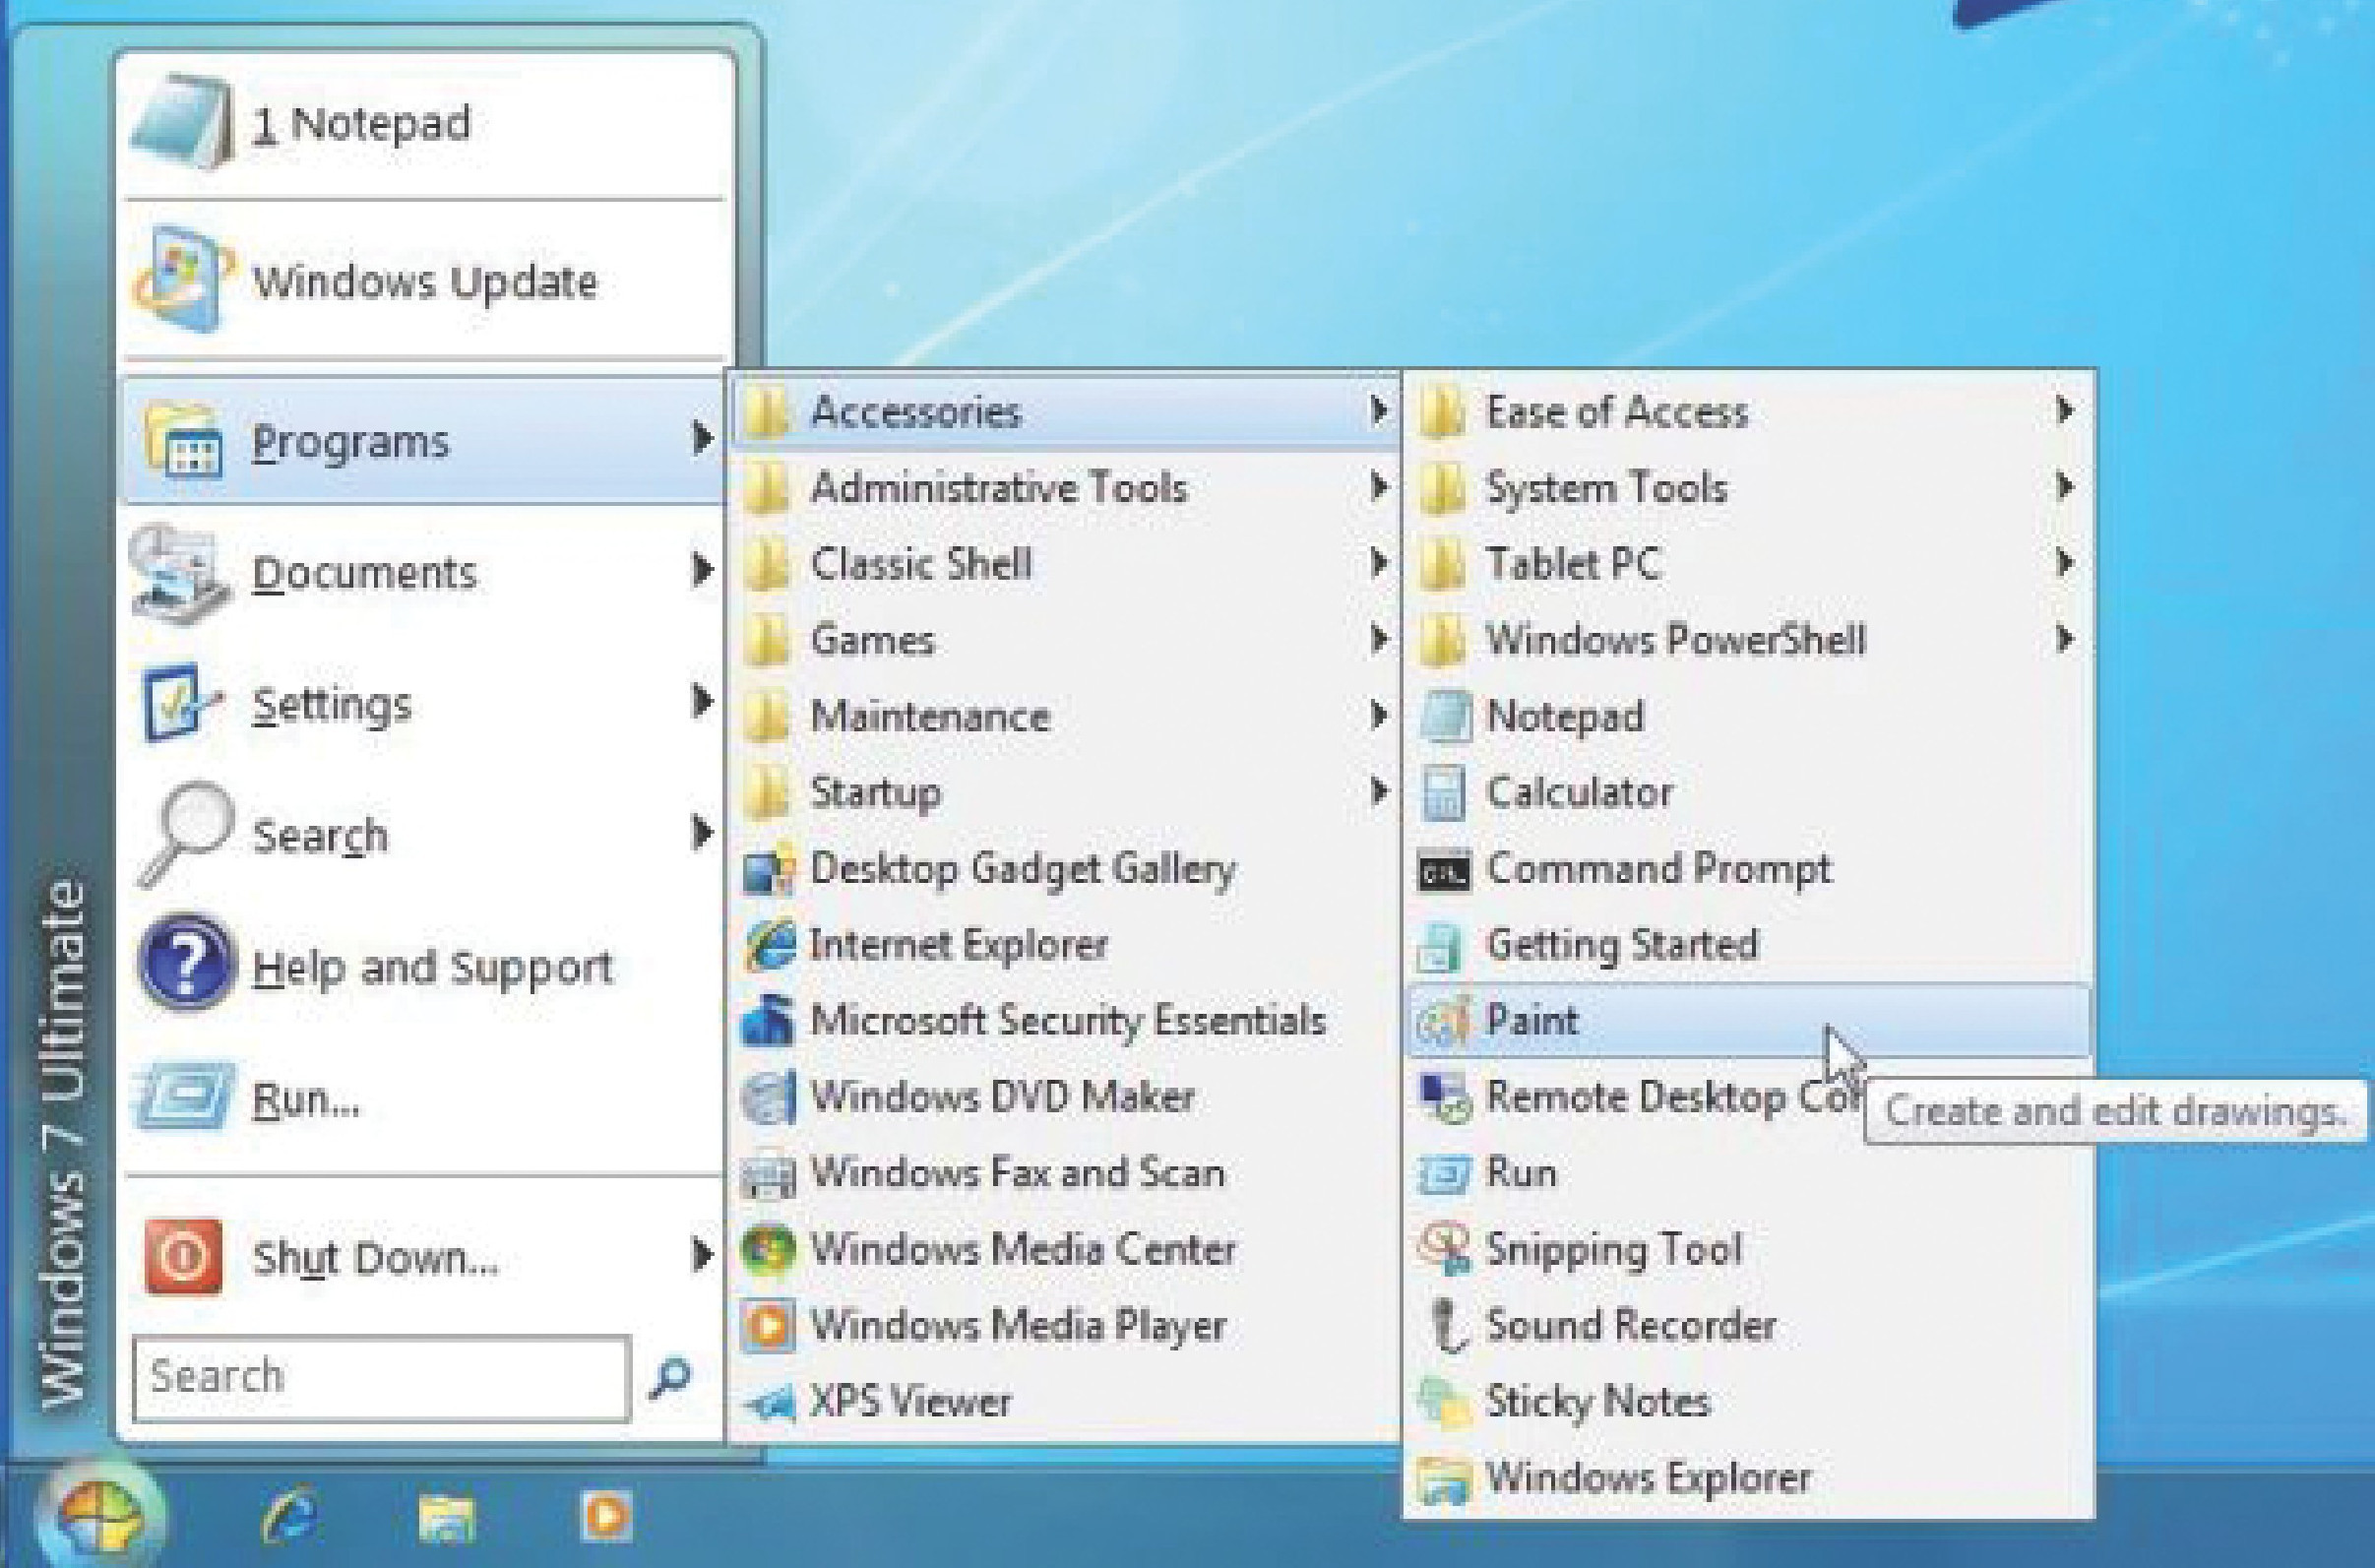Click the Paint icon in Accessories menu

pyautogui.click(x=1442, y=1021)
